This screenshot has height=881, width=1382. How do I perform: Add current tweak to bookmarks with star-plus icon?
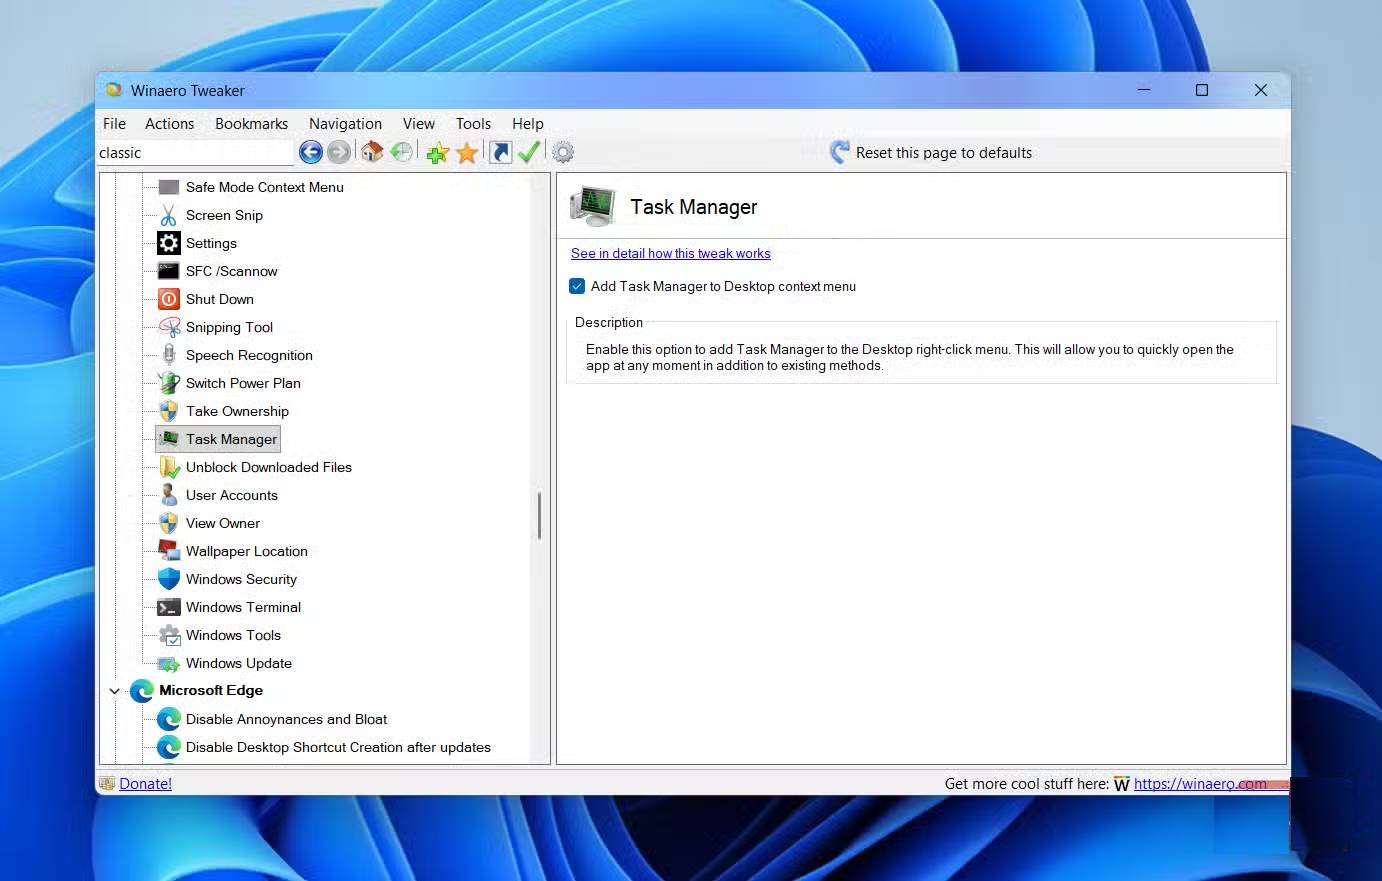pyautogui.click(x=437, y=152)
